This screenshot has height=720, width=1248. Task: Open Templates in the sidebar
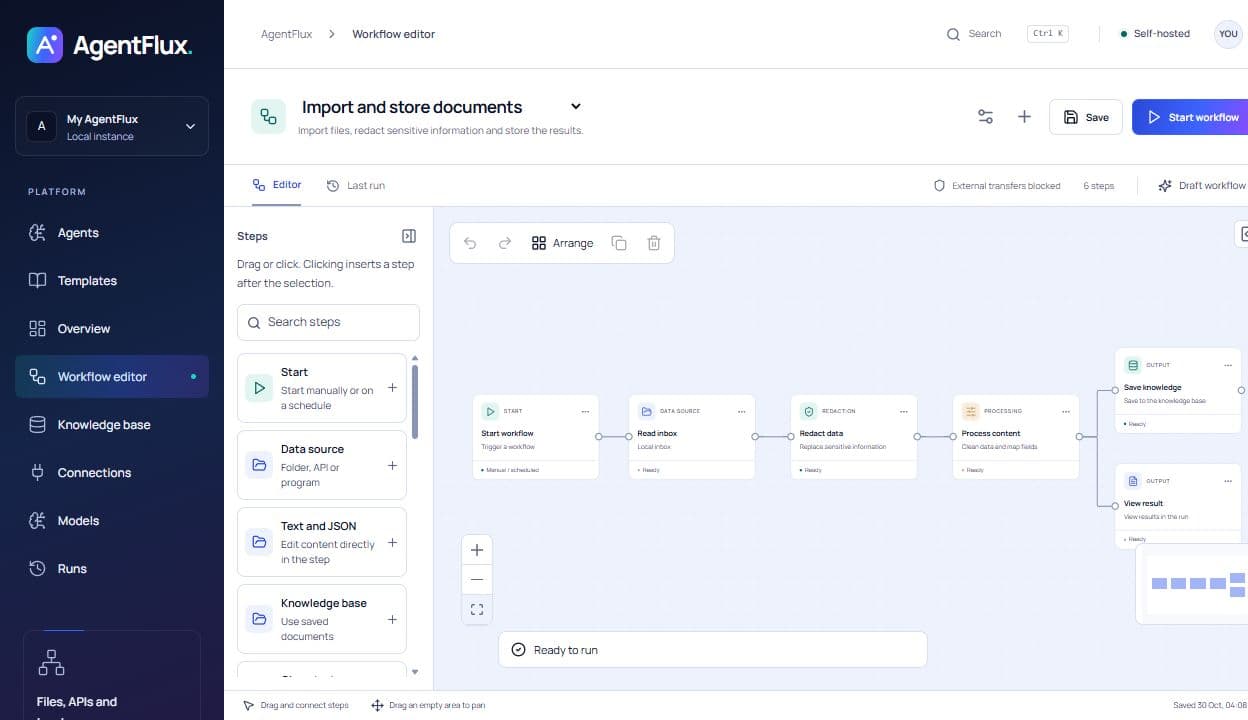click(112, 281)
